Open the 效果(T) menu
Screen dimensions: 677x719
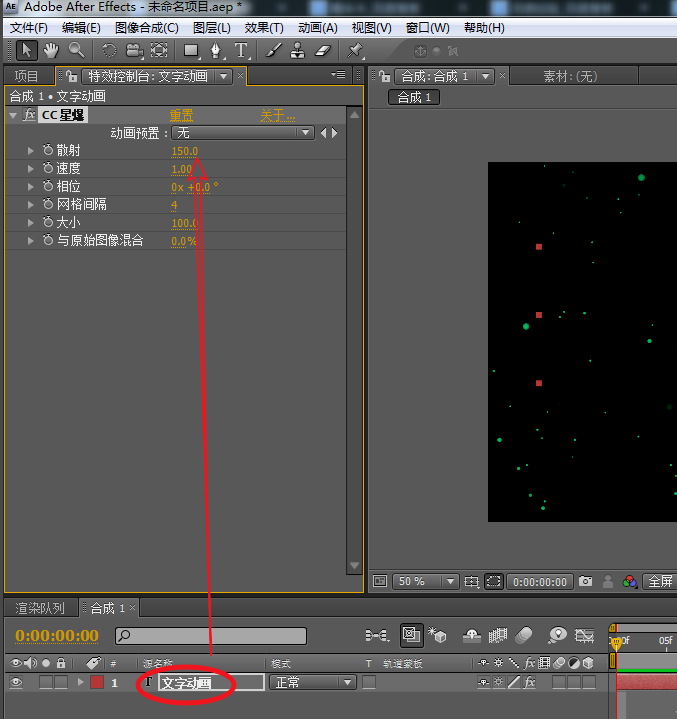tap(264, 27)
